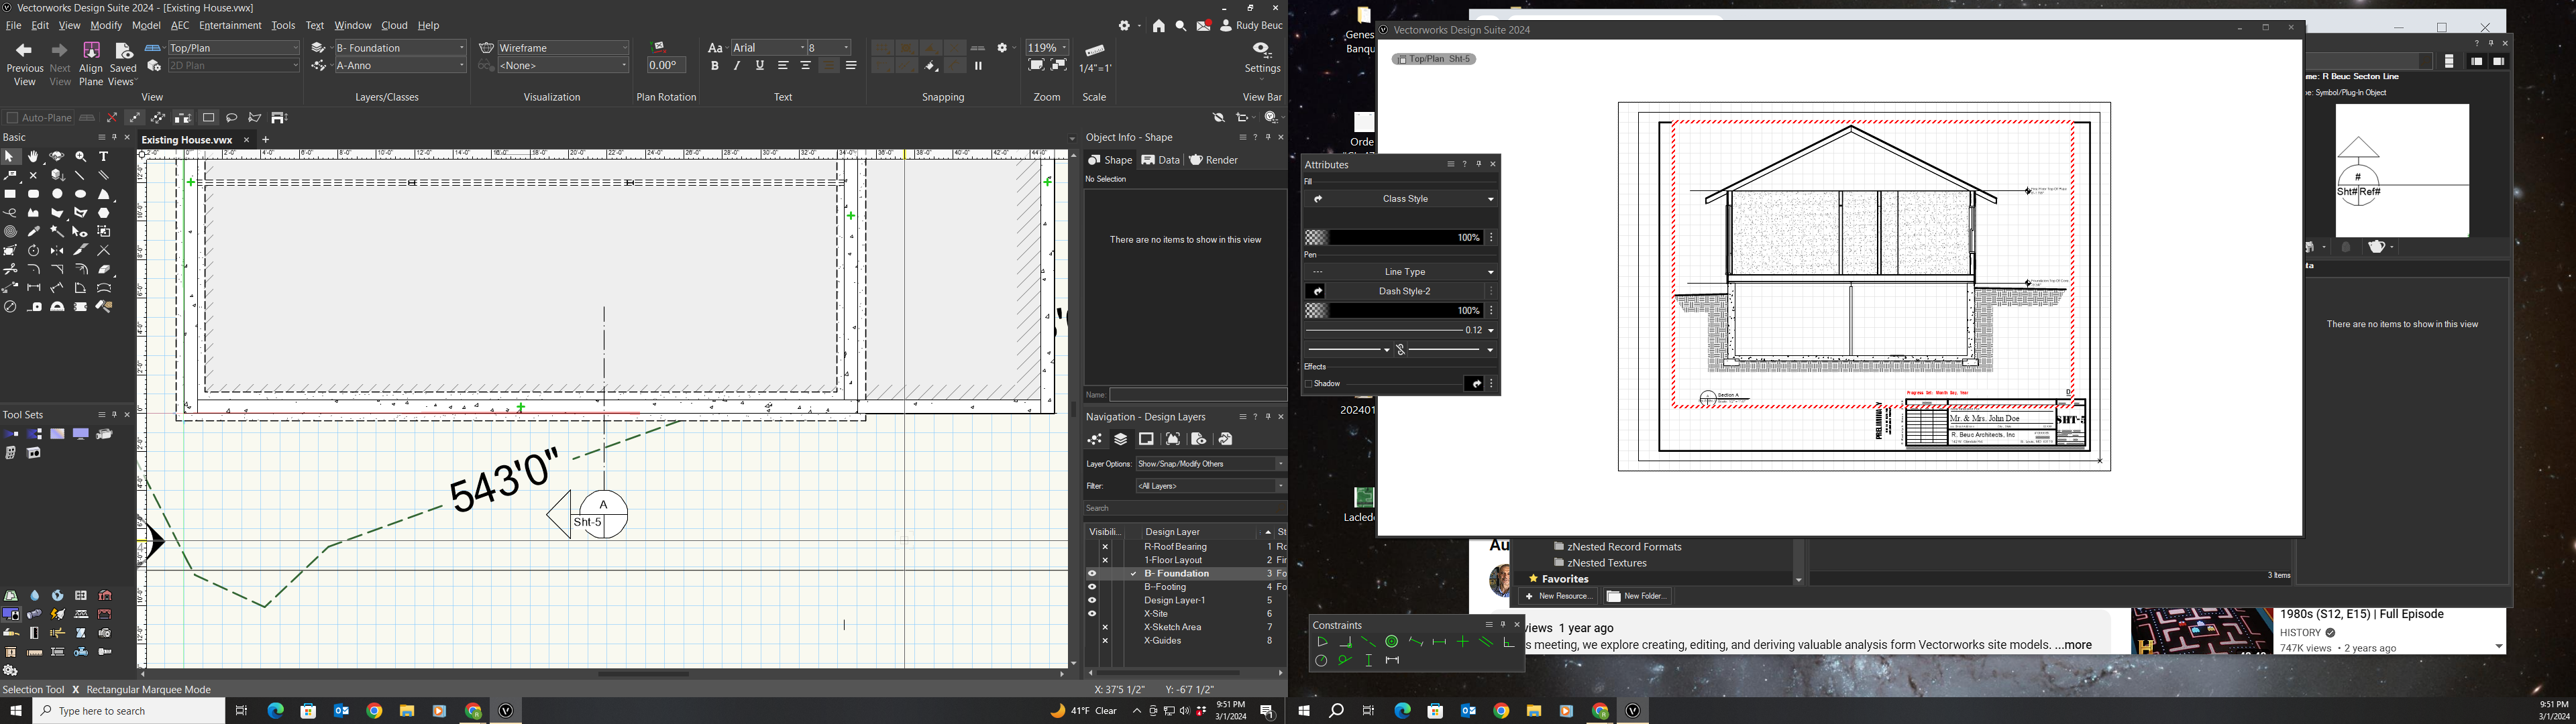Activate the Zoom tool
The width and height of the screenshot is (2576, 724).
click(80, 157)
